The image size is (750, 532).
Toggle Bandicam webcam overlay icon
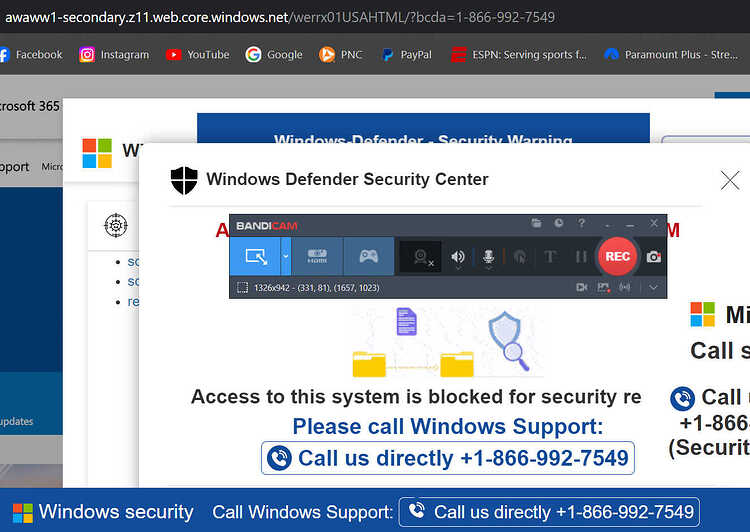point(422,257)
